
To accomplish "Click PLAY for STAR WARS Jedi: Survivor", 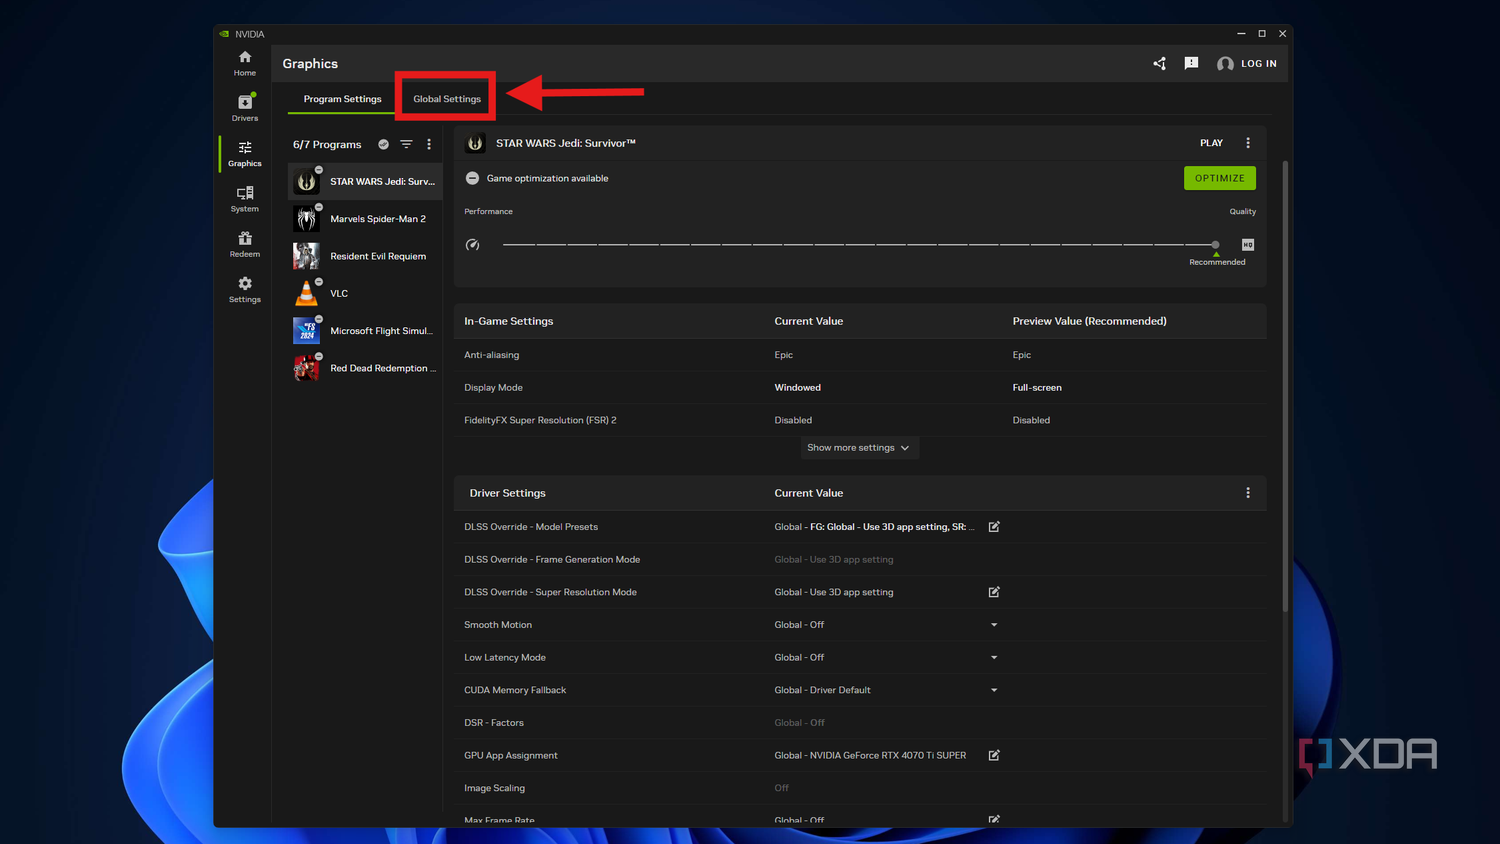I will [1211, 143].
